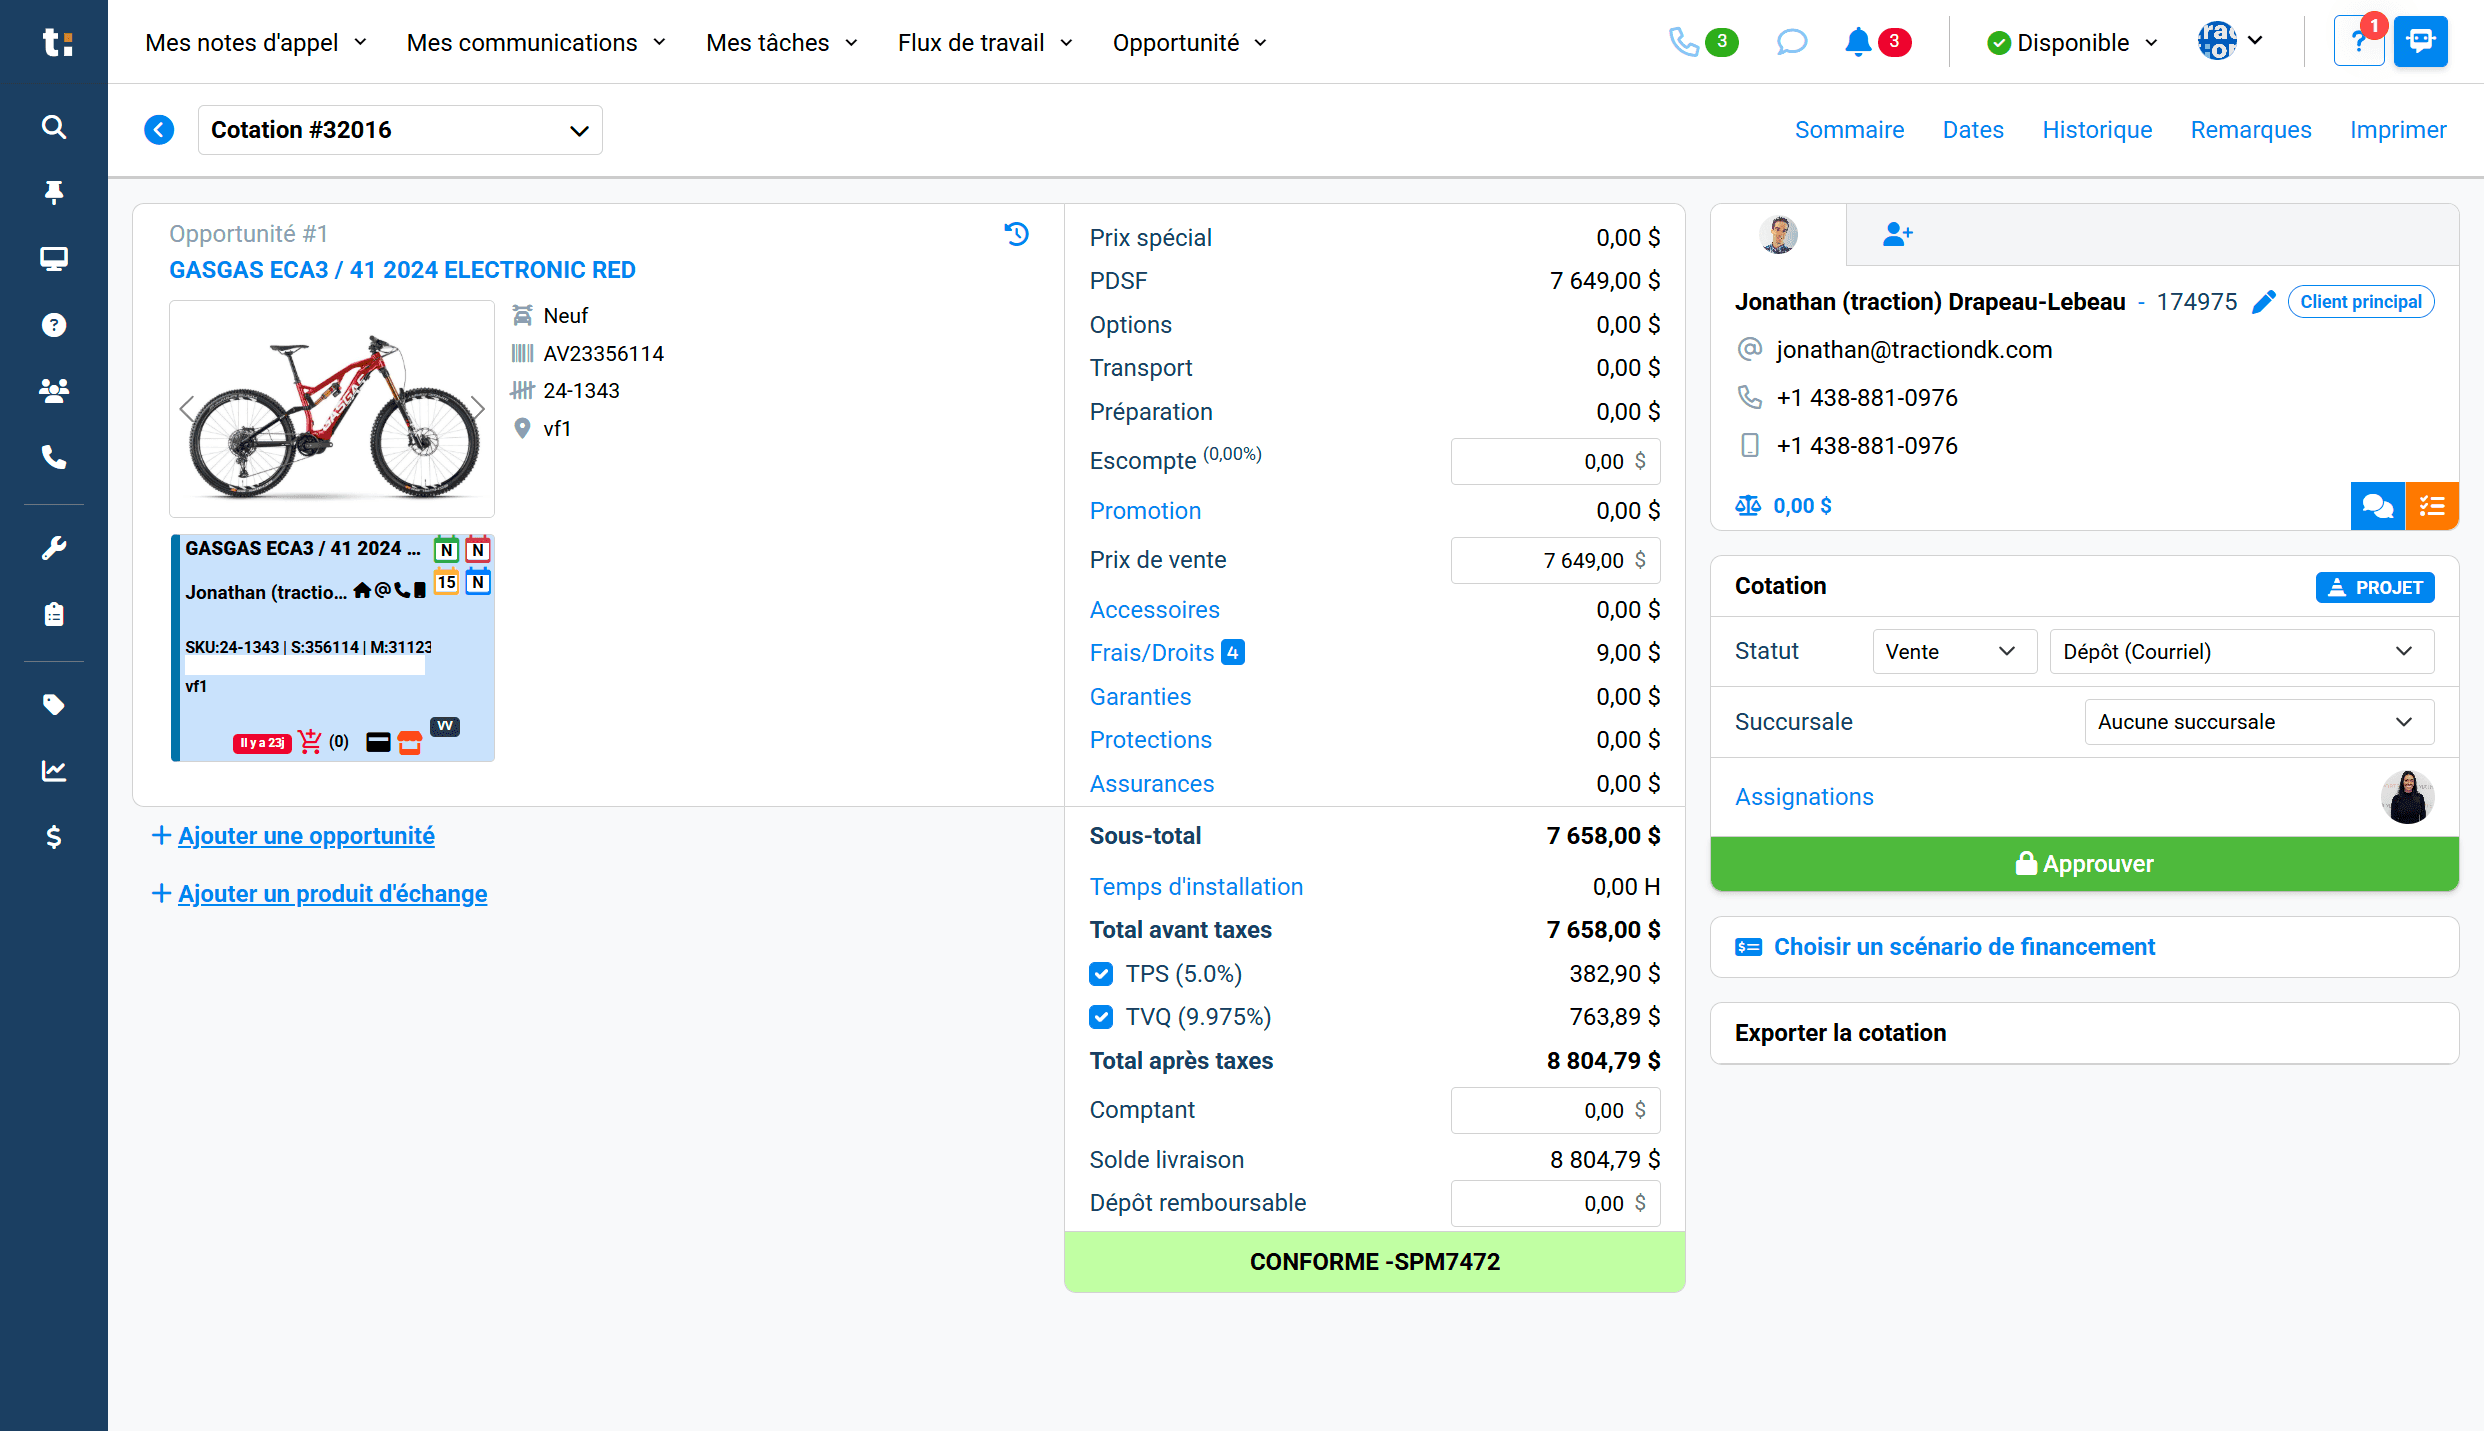This screenshot has height=1431, width=2484.
Task: Open the search icon in sidebar
Action: pos(54,127)
